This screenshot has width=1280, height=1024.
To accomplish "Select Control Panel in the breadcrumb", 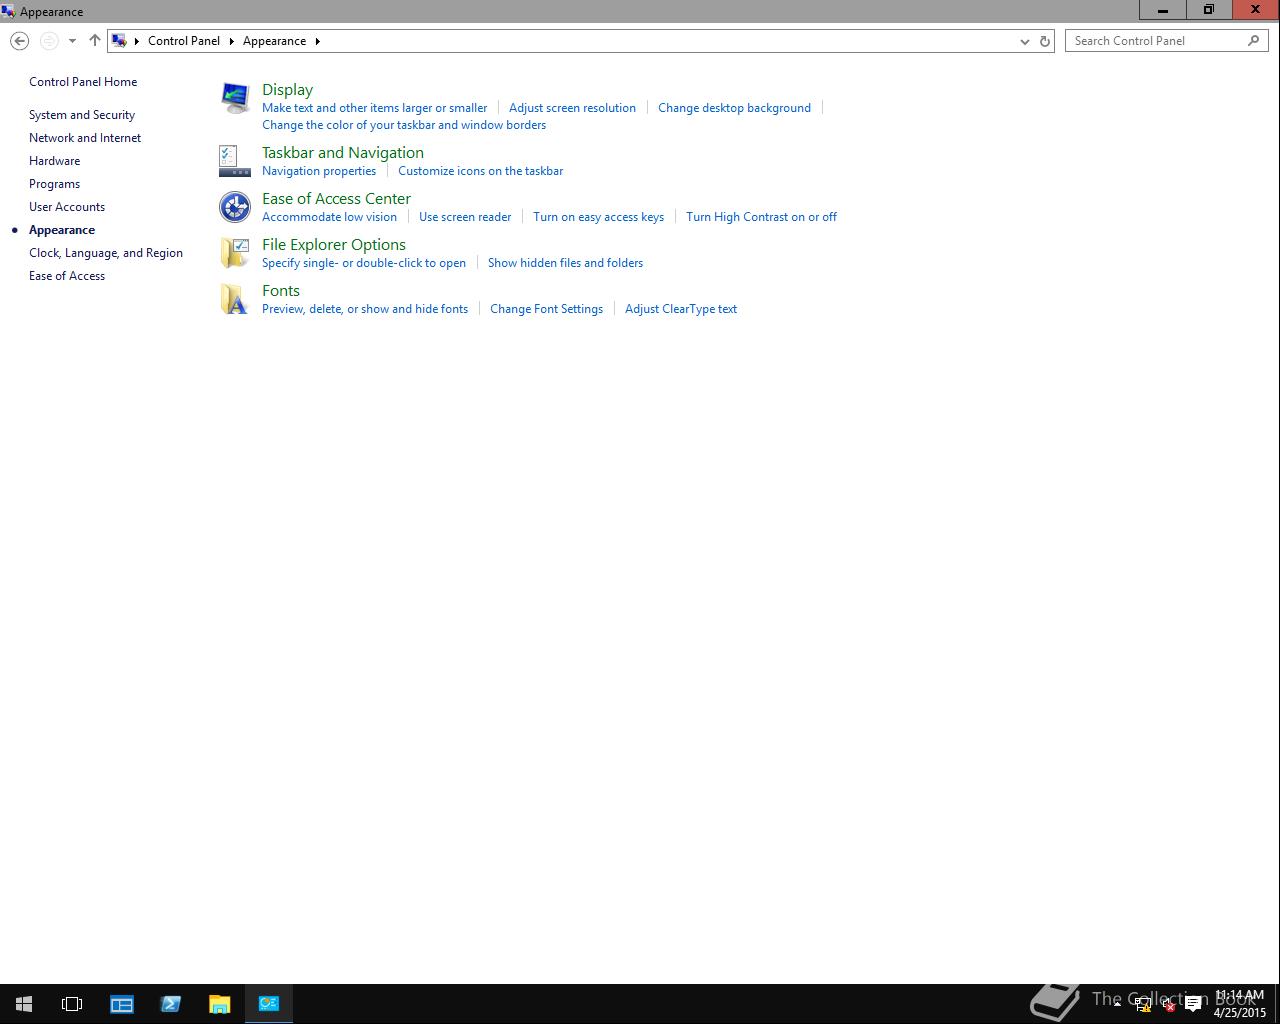I will click(184, 41).
